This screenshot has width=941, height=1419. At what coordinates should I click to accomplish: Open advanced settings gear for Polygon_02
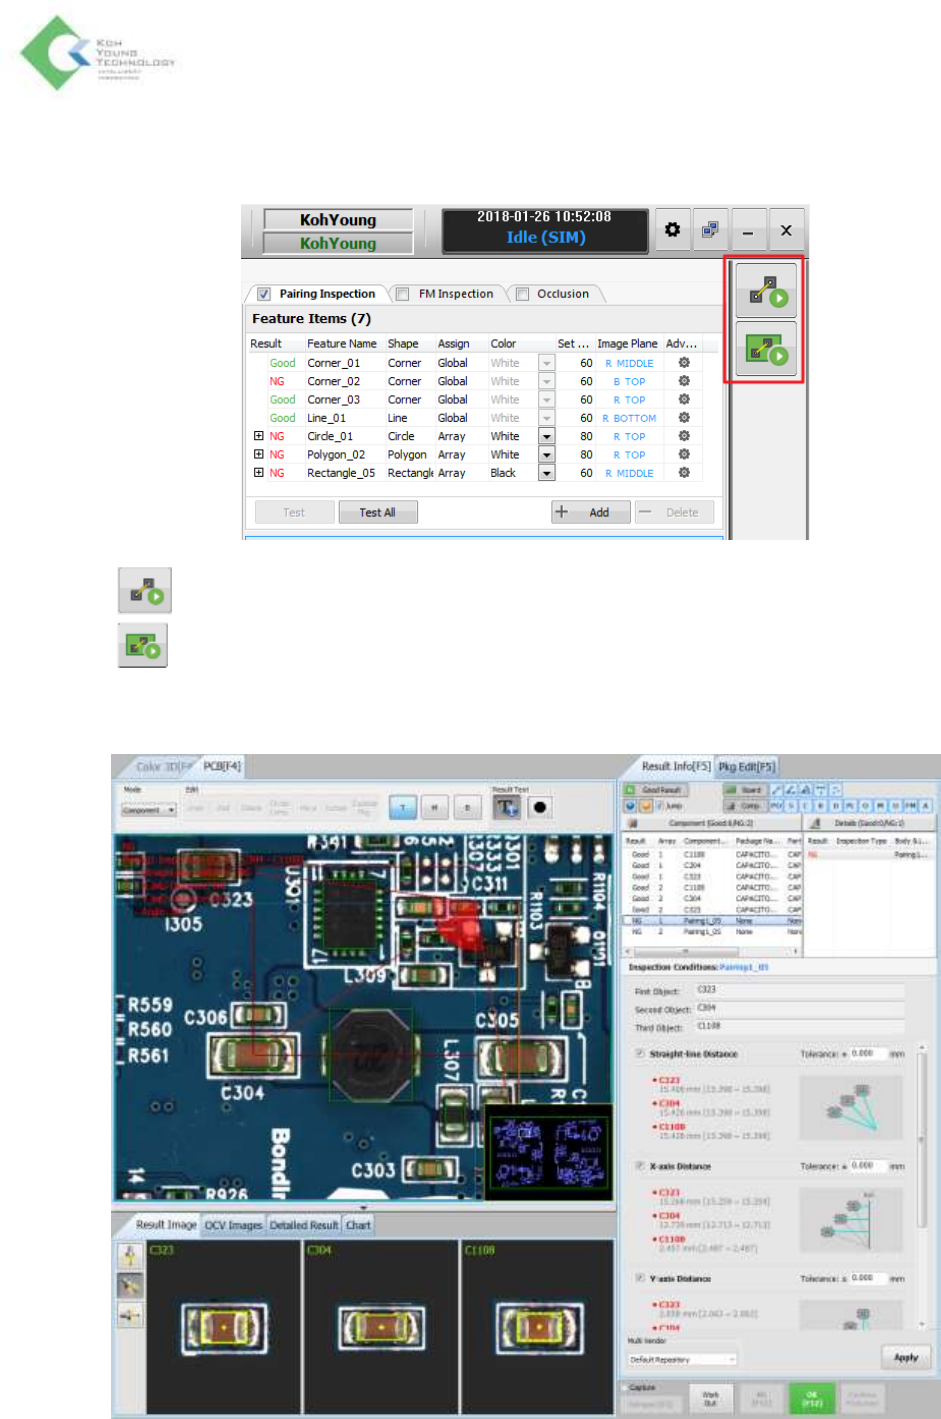(x=684, y=454)
